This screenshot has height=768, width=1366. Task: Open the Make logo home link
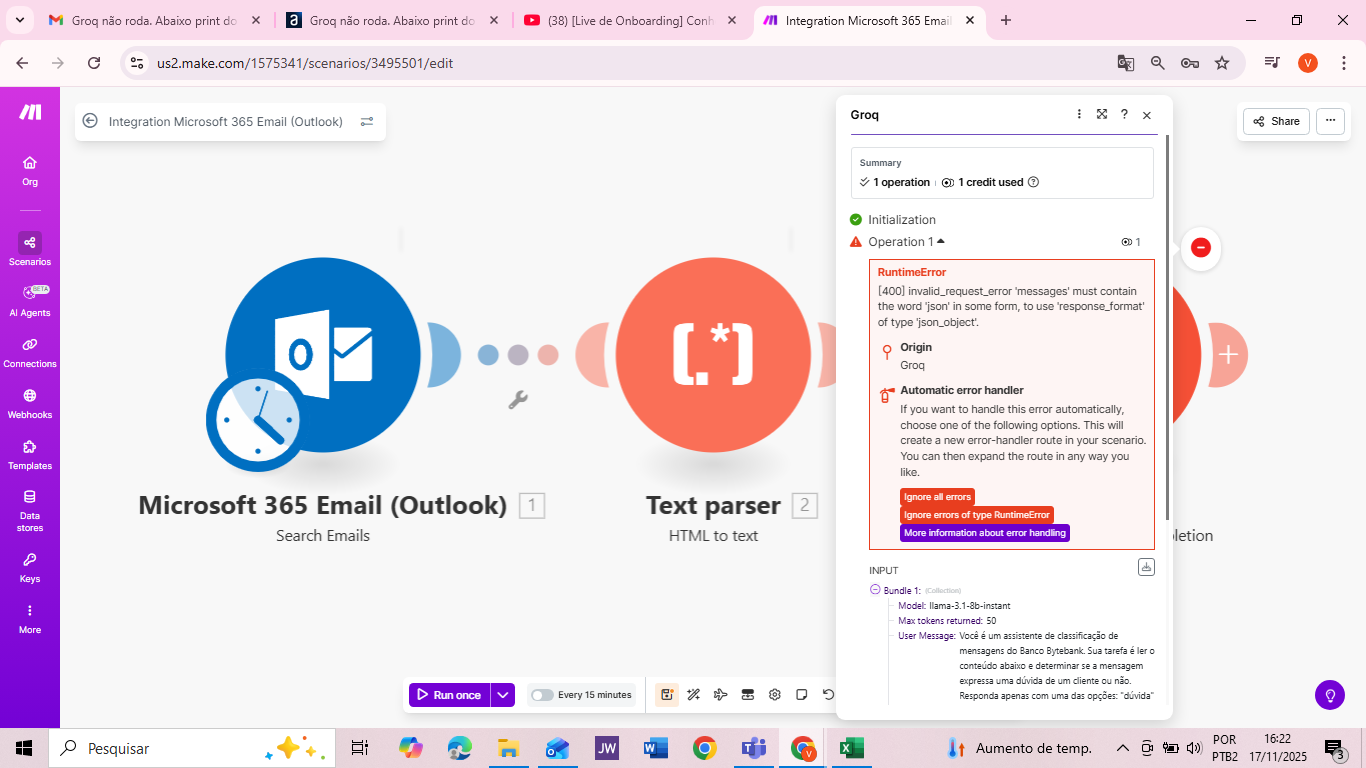pos(30,112)
